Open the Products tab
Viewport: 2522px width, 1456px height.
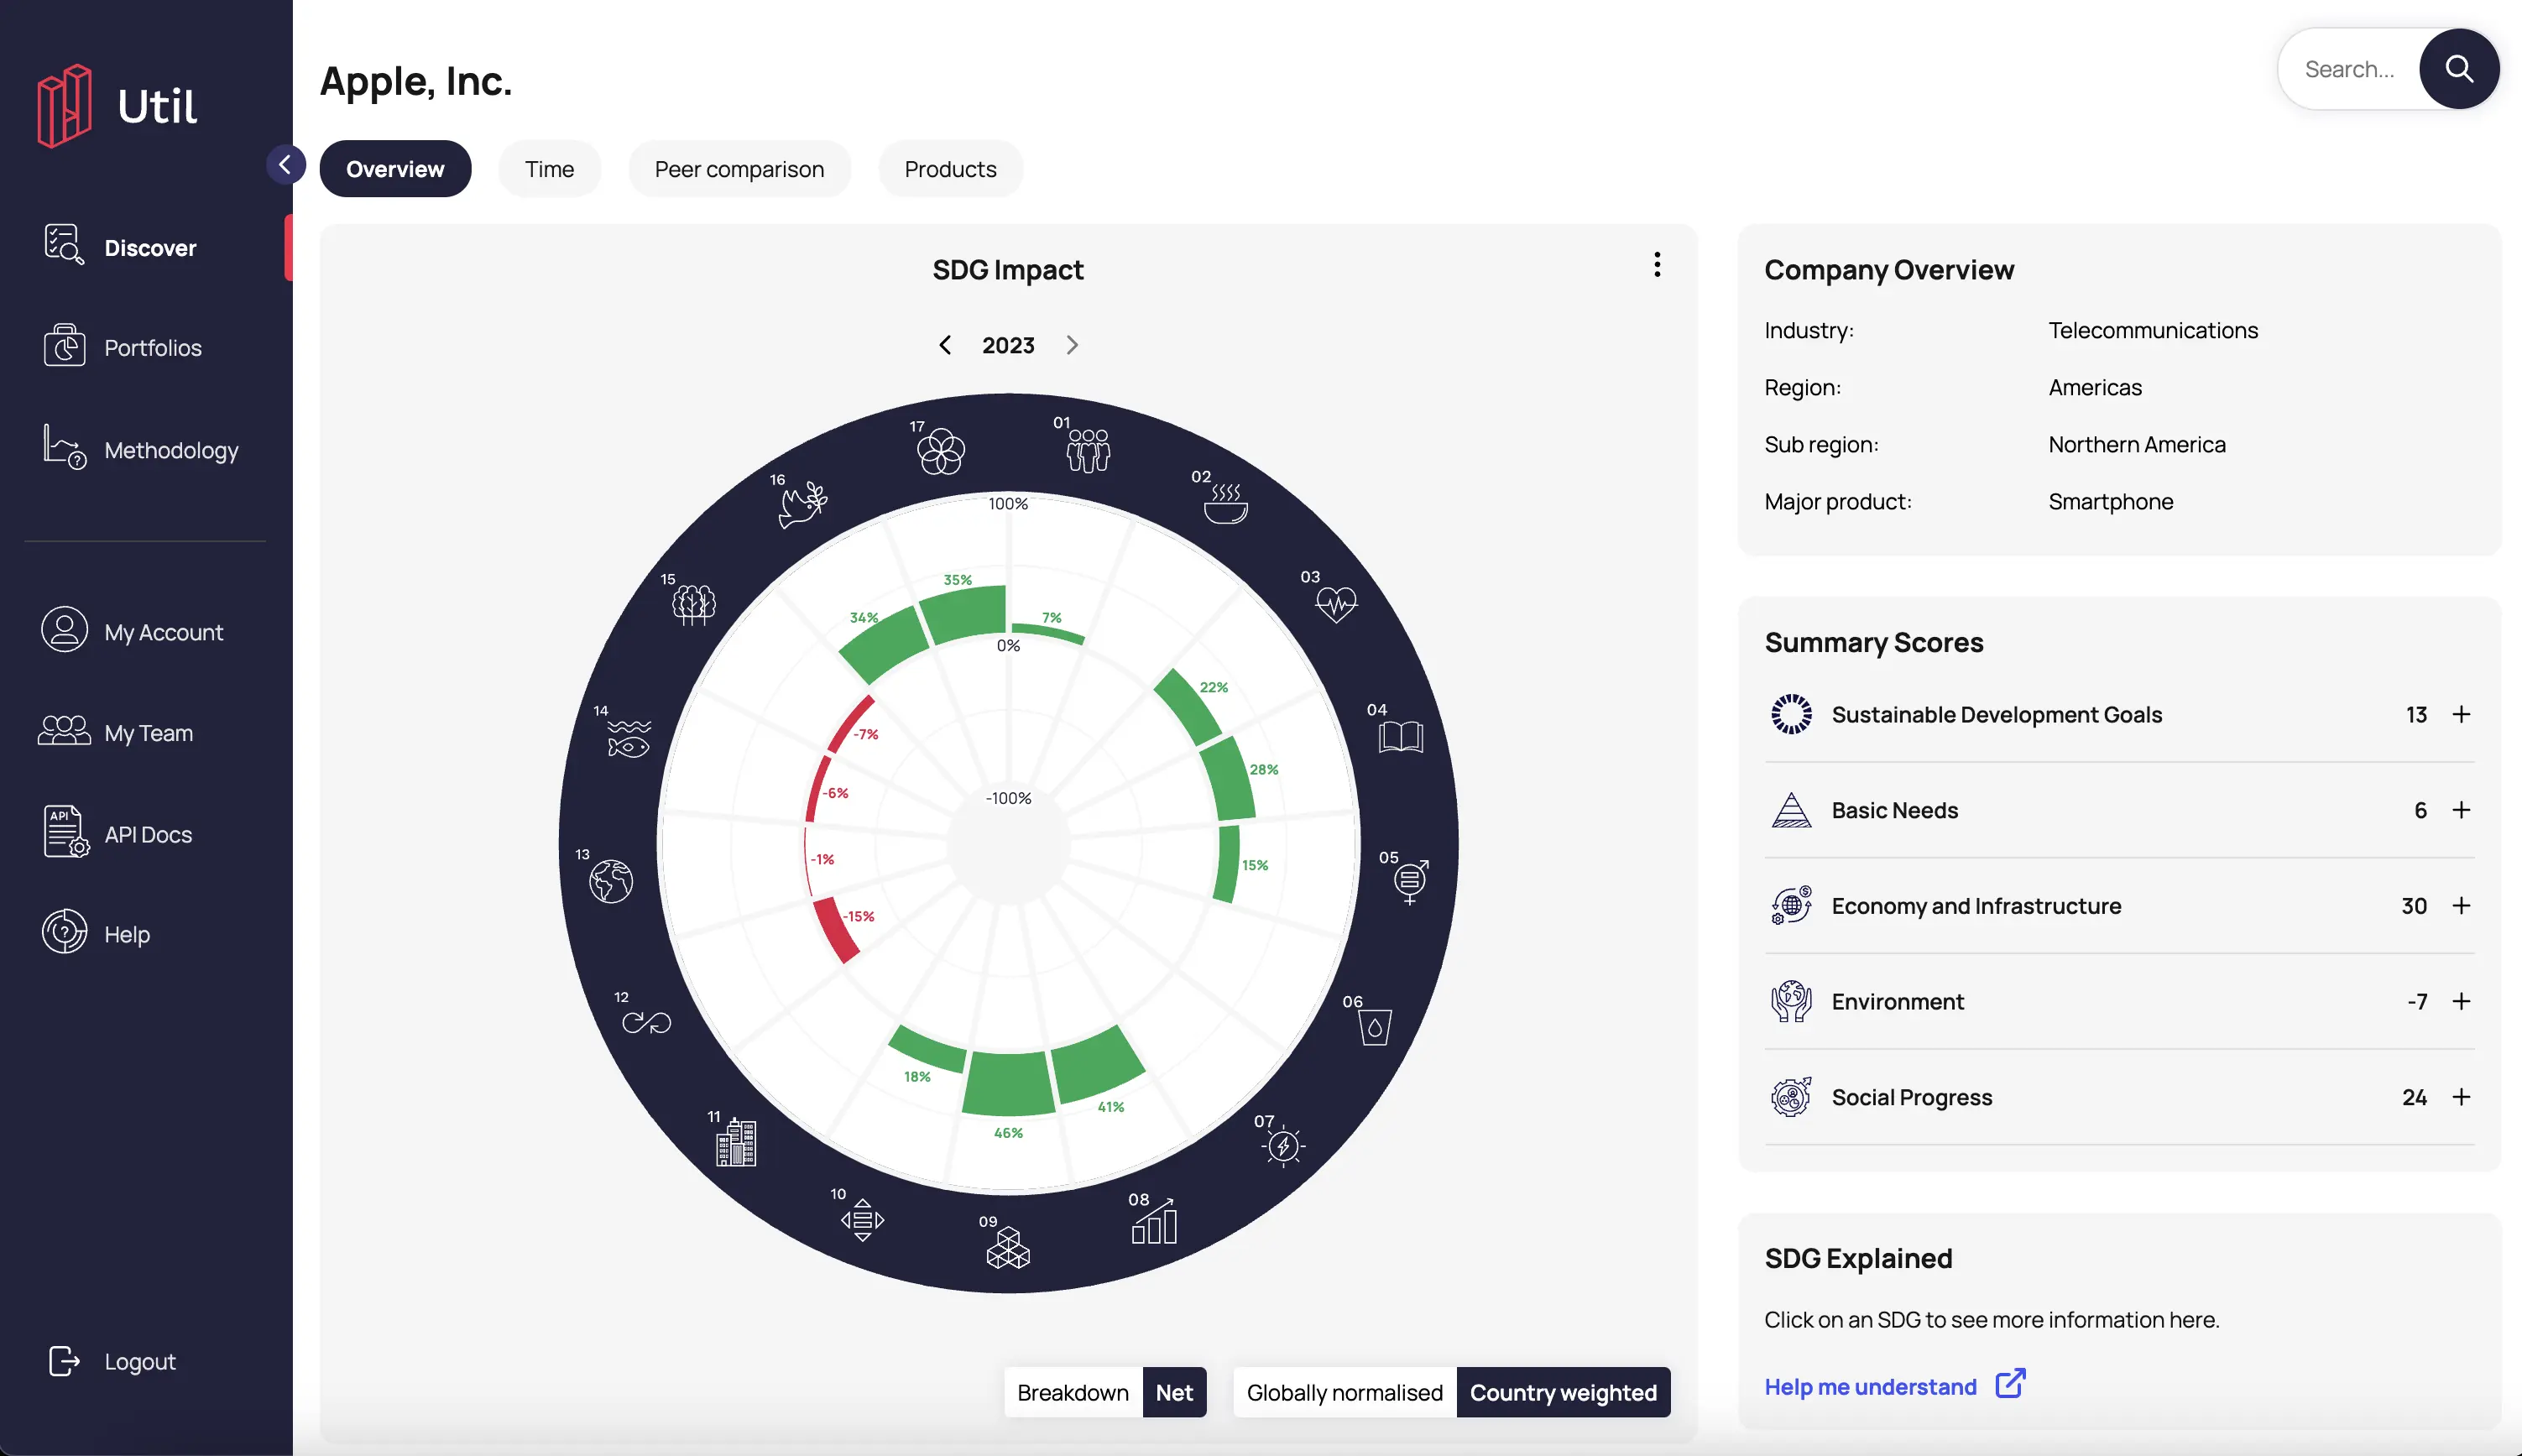(950, 169)
